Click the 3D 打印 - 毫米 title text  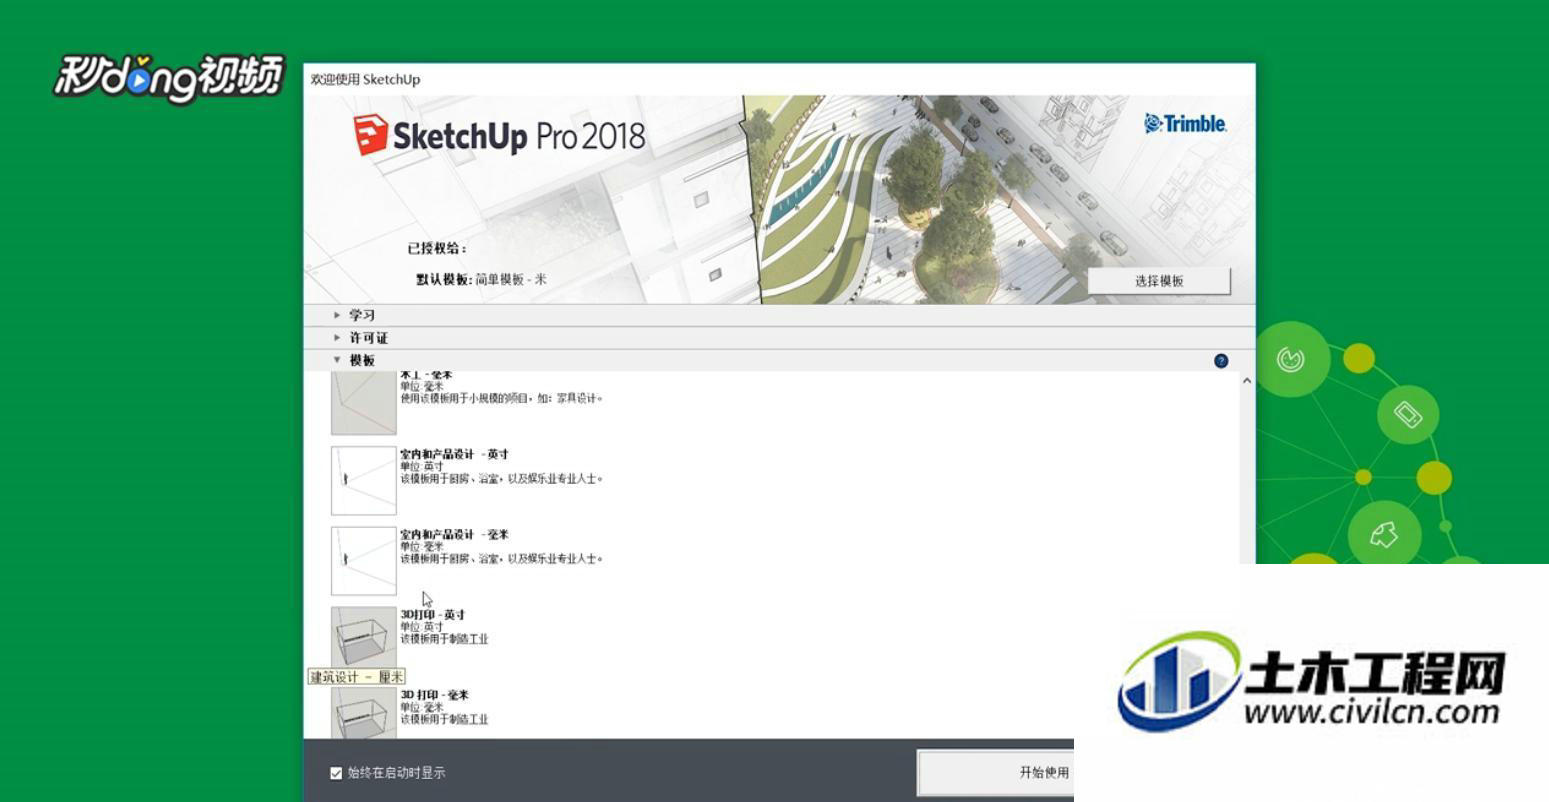tap(435, 695)
